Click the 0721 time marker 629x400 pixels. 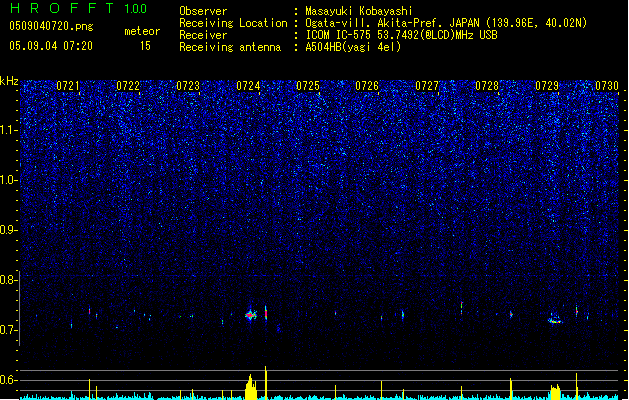click(68, 86)
